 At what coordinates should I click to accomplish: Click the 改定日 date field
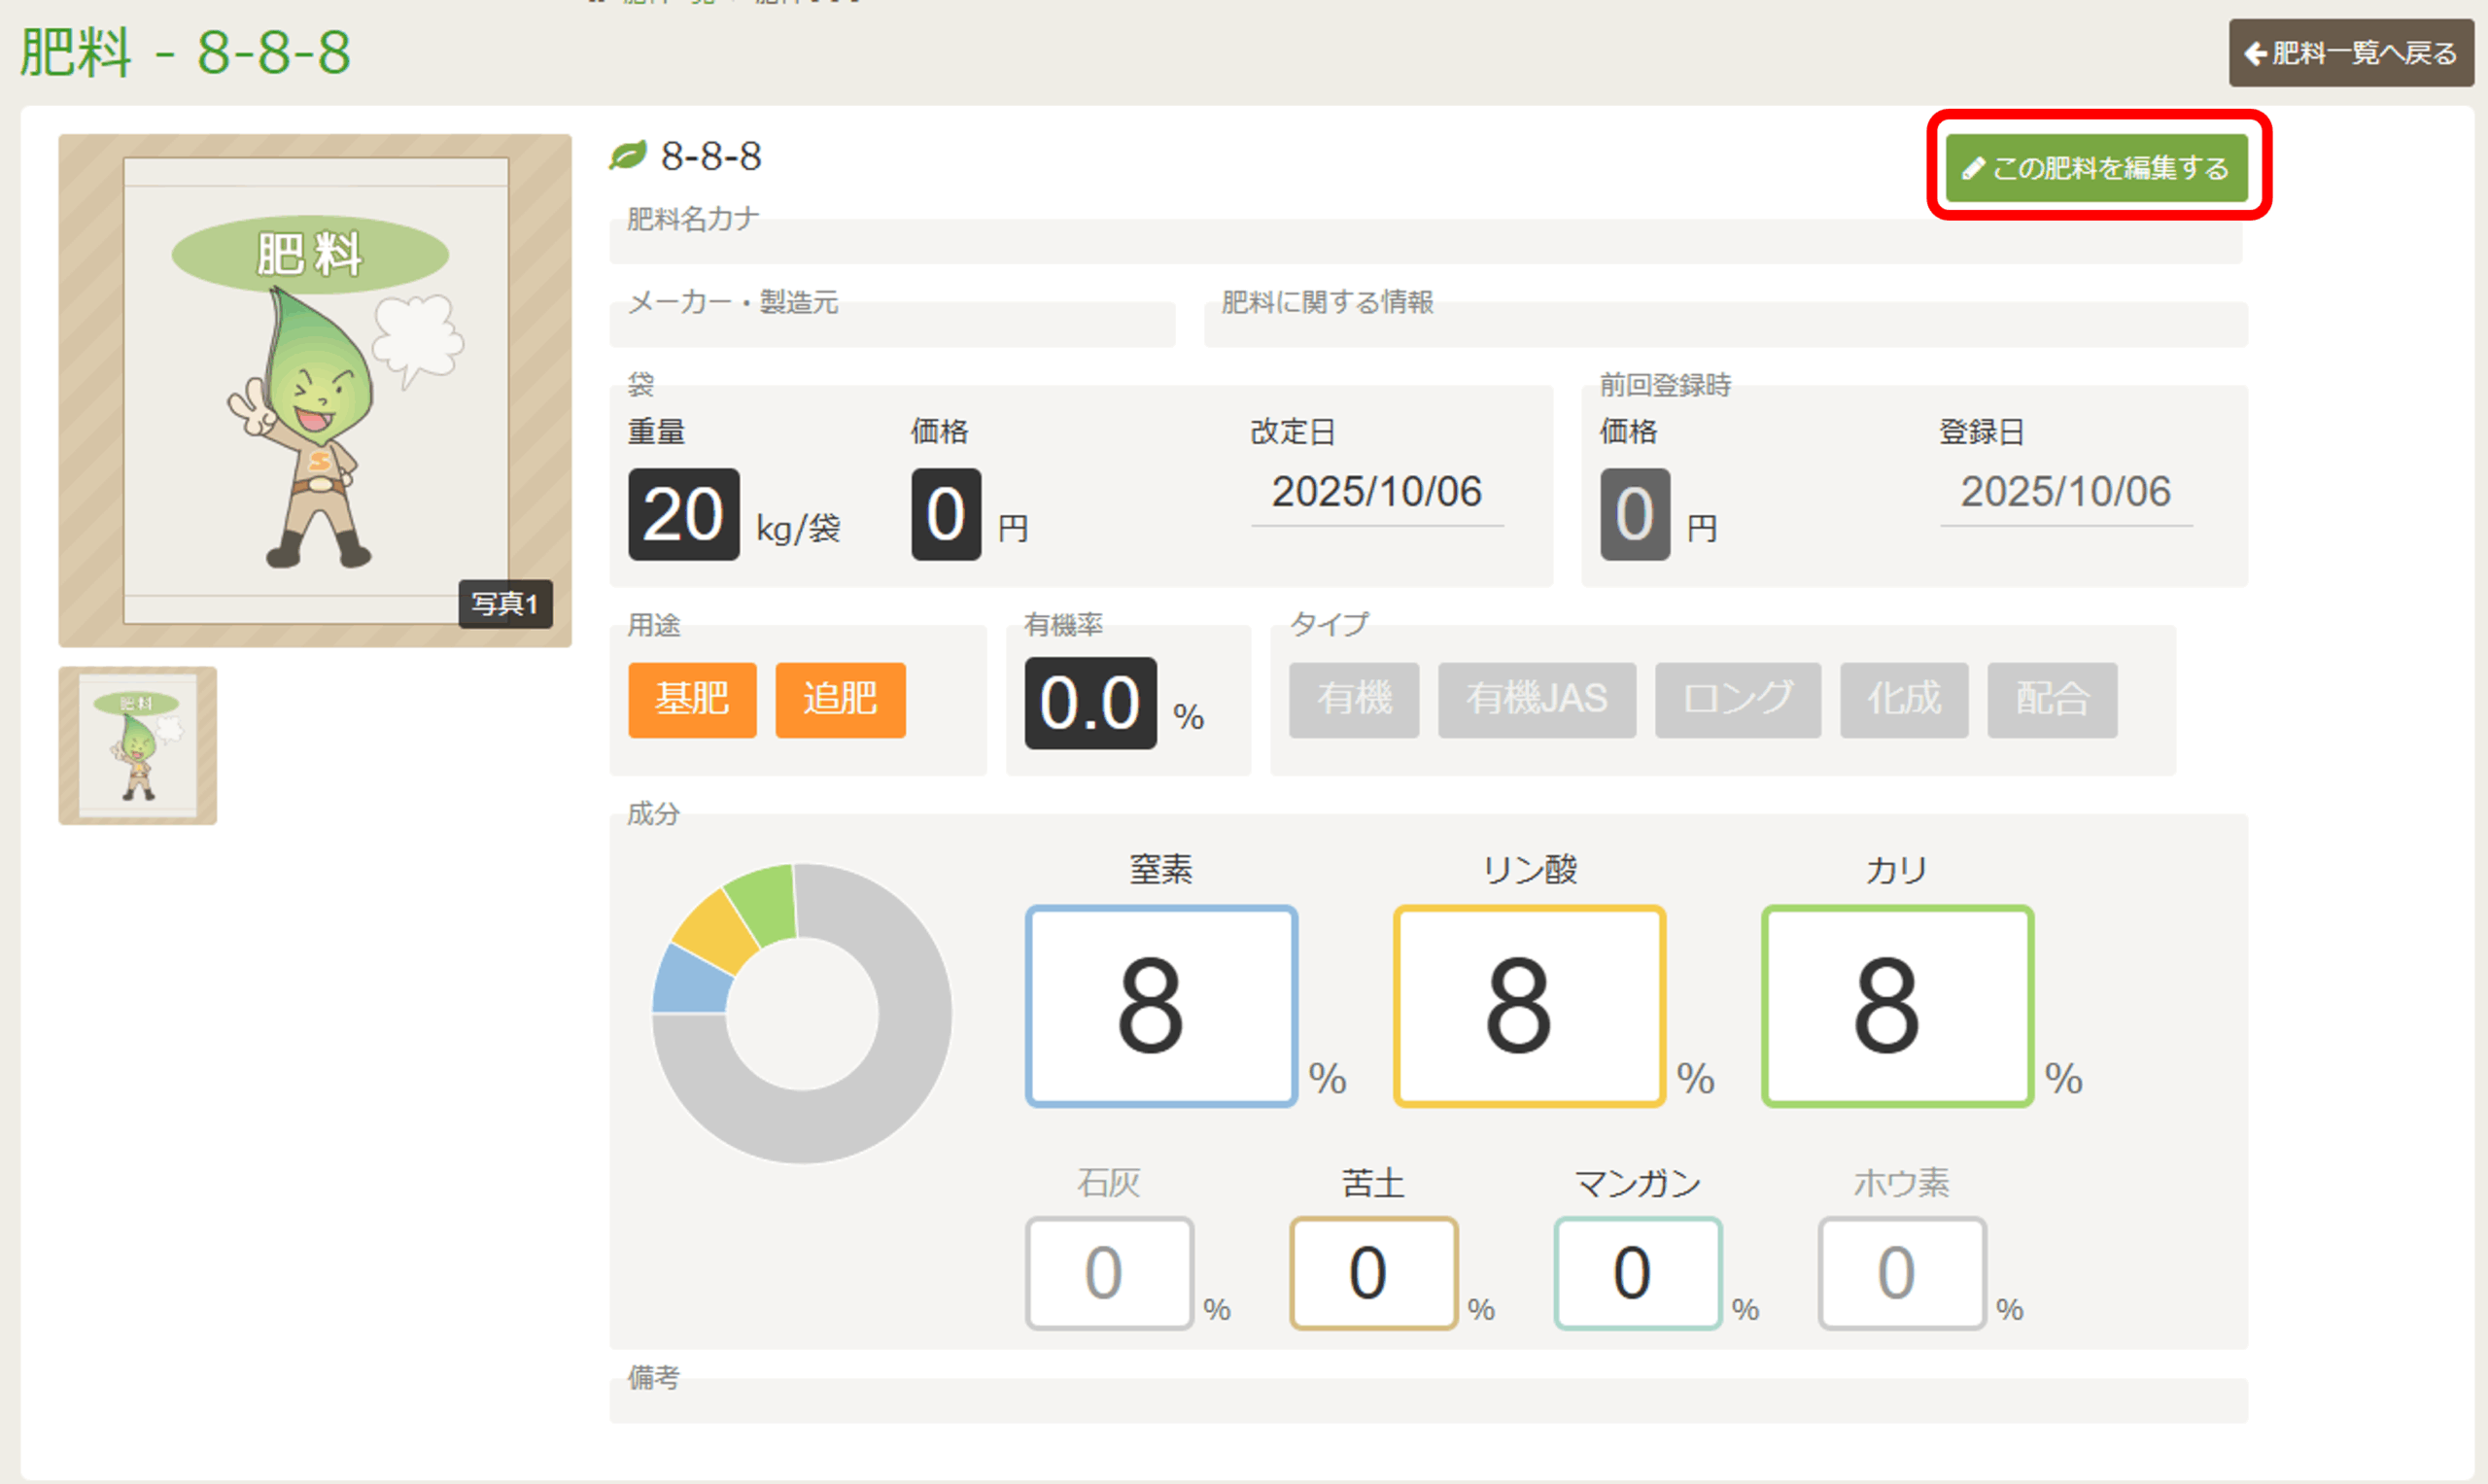click(x=1376, y=493)
